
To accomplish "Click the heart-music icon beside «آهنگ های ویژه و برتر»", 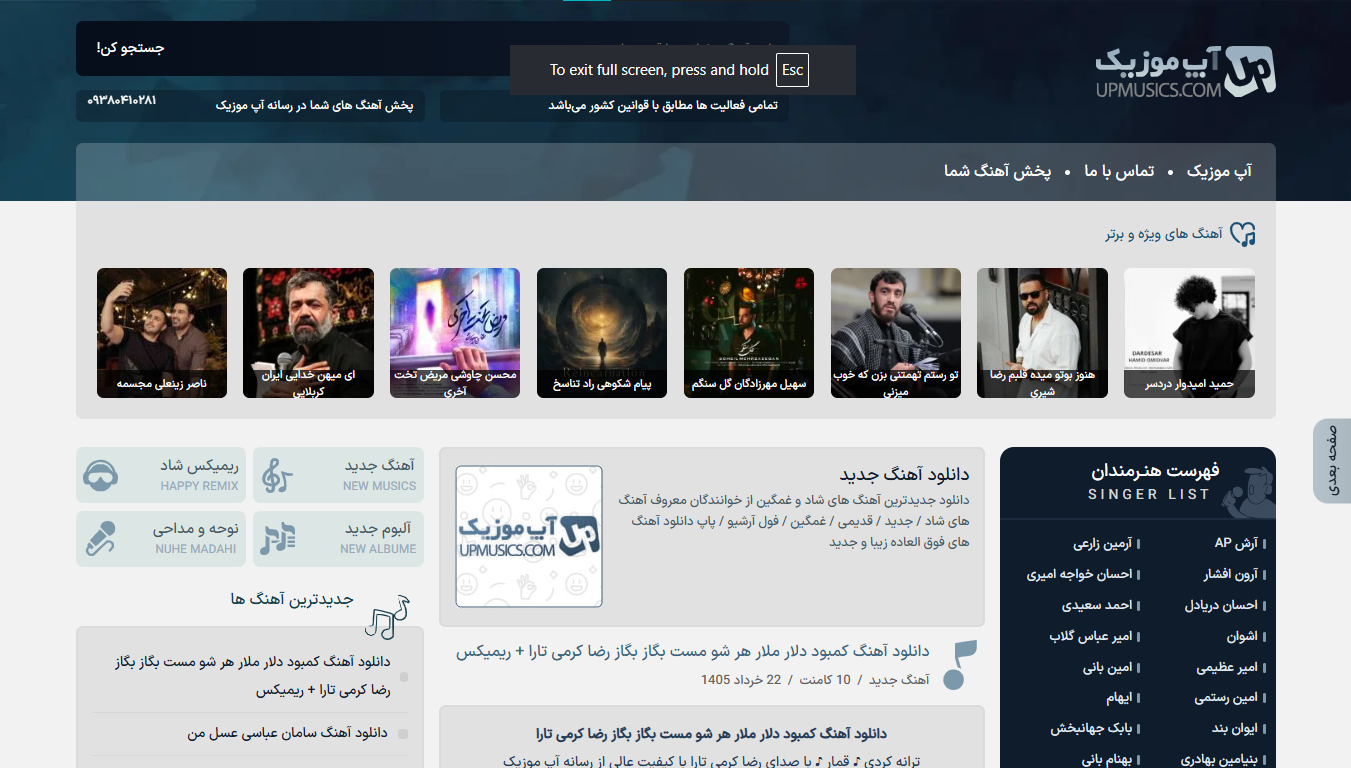I will point(1242,234).
